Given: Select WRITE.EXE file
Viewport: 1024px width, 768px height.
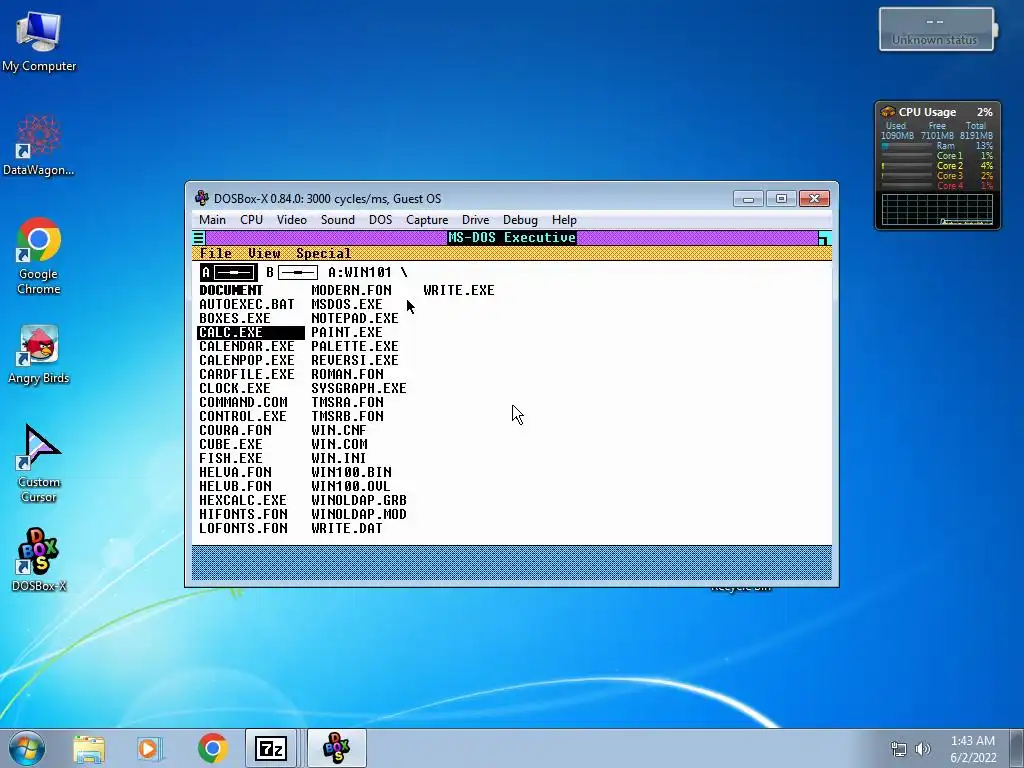Looking at the screenshot, I should [x=458, y=290].
